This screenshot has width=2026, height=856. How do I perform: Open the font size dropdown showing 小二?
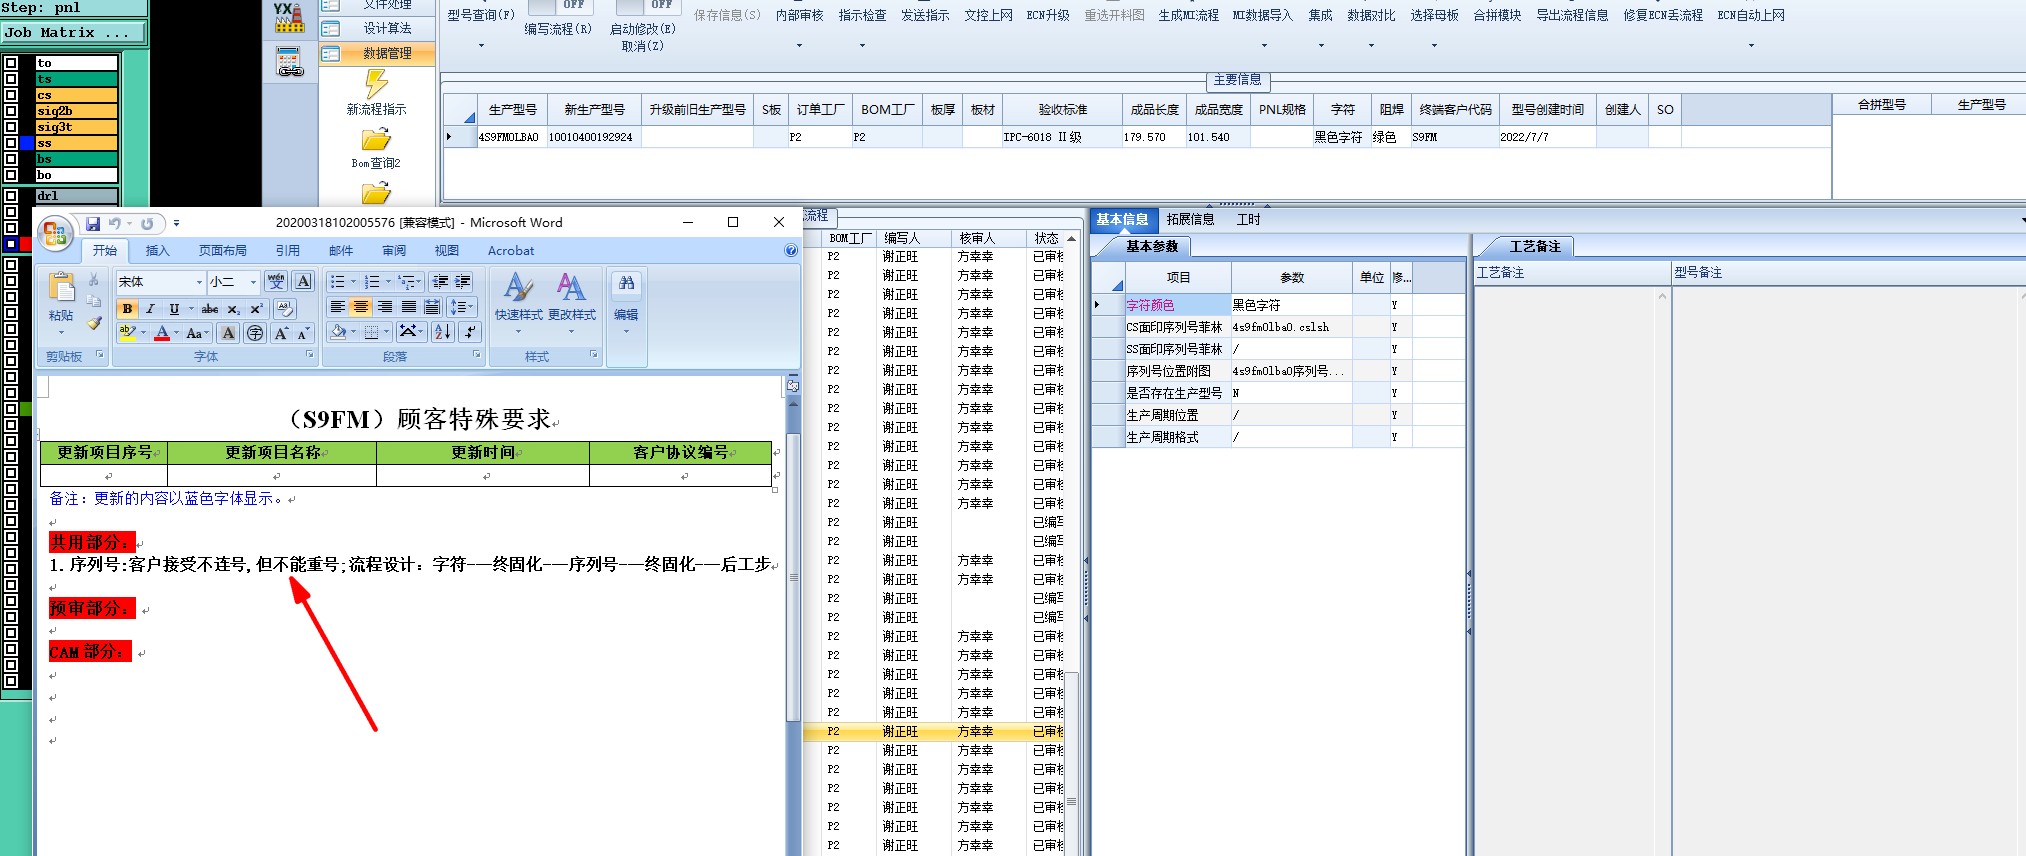(x=253, y=282)
